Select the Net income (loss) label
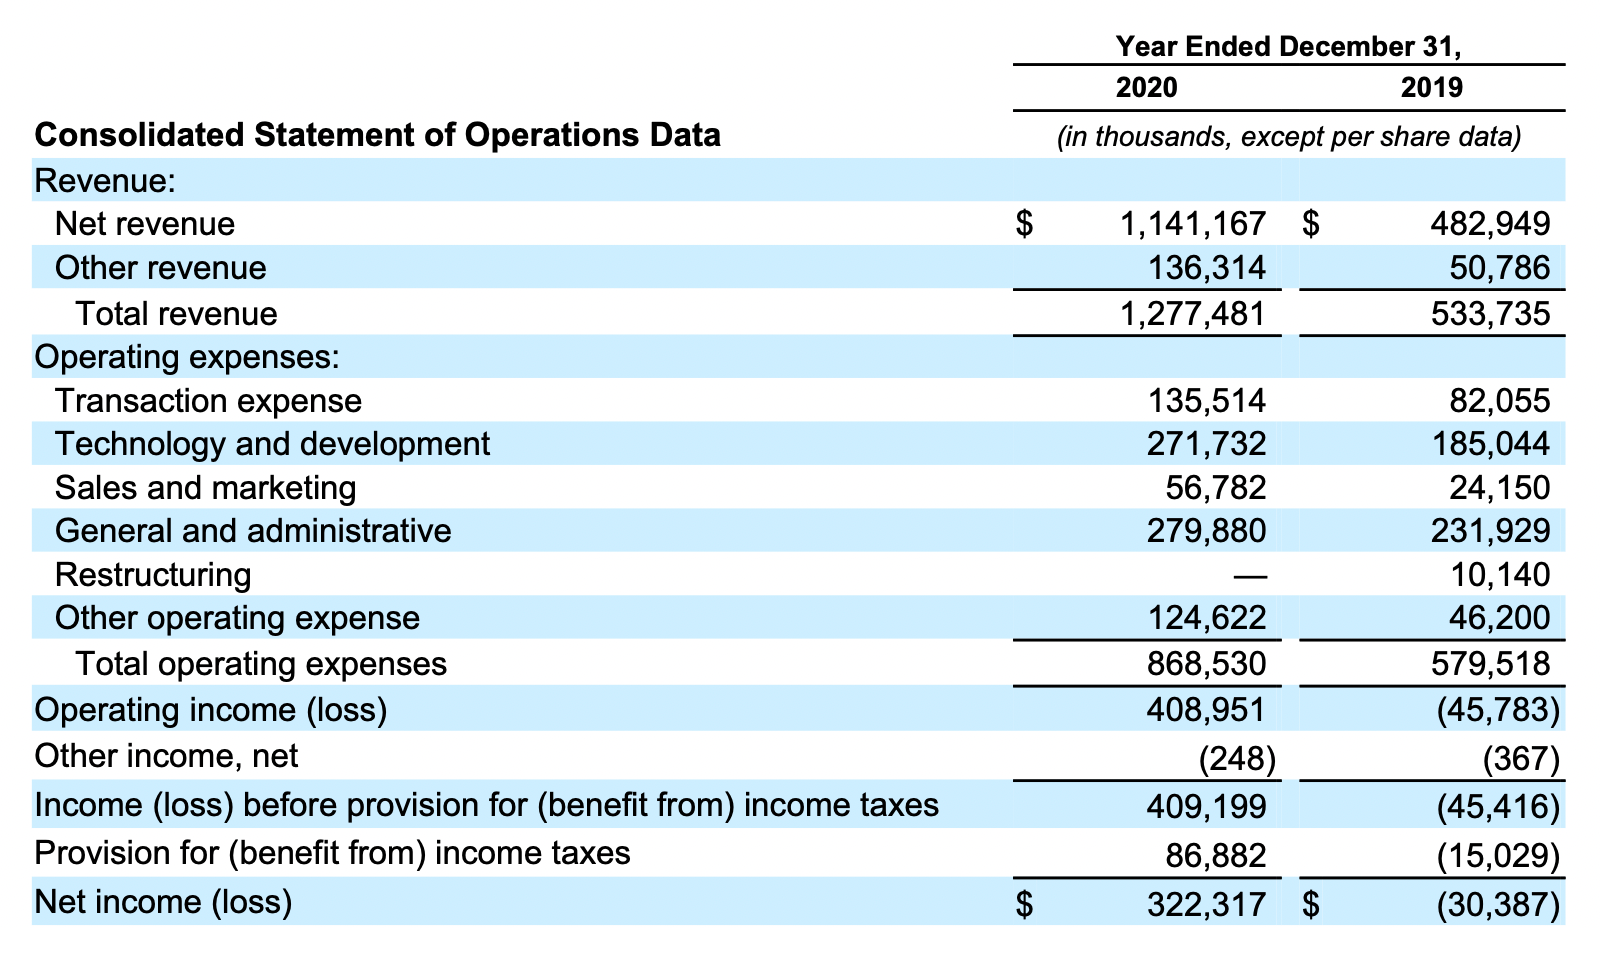This screenshot has height=970, width=1600. (x=164, y=902)
